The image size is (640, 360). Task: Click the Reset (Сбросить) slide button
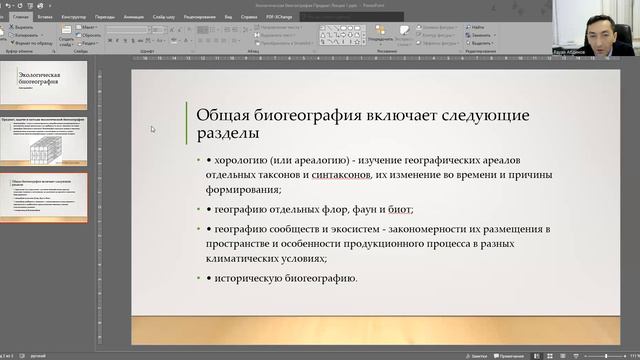(x=89, y=35)
